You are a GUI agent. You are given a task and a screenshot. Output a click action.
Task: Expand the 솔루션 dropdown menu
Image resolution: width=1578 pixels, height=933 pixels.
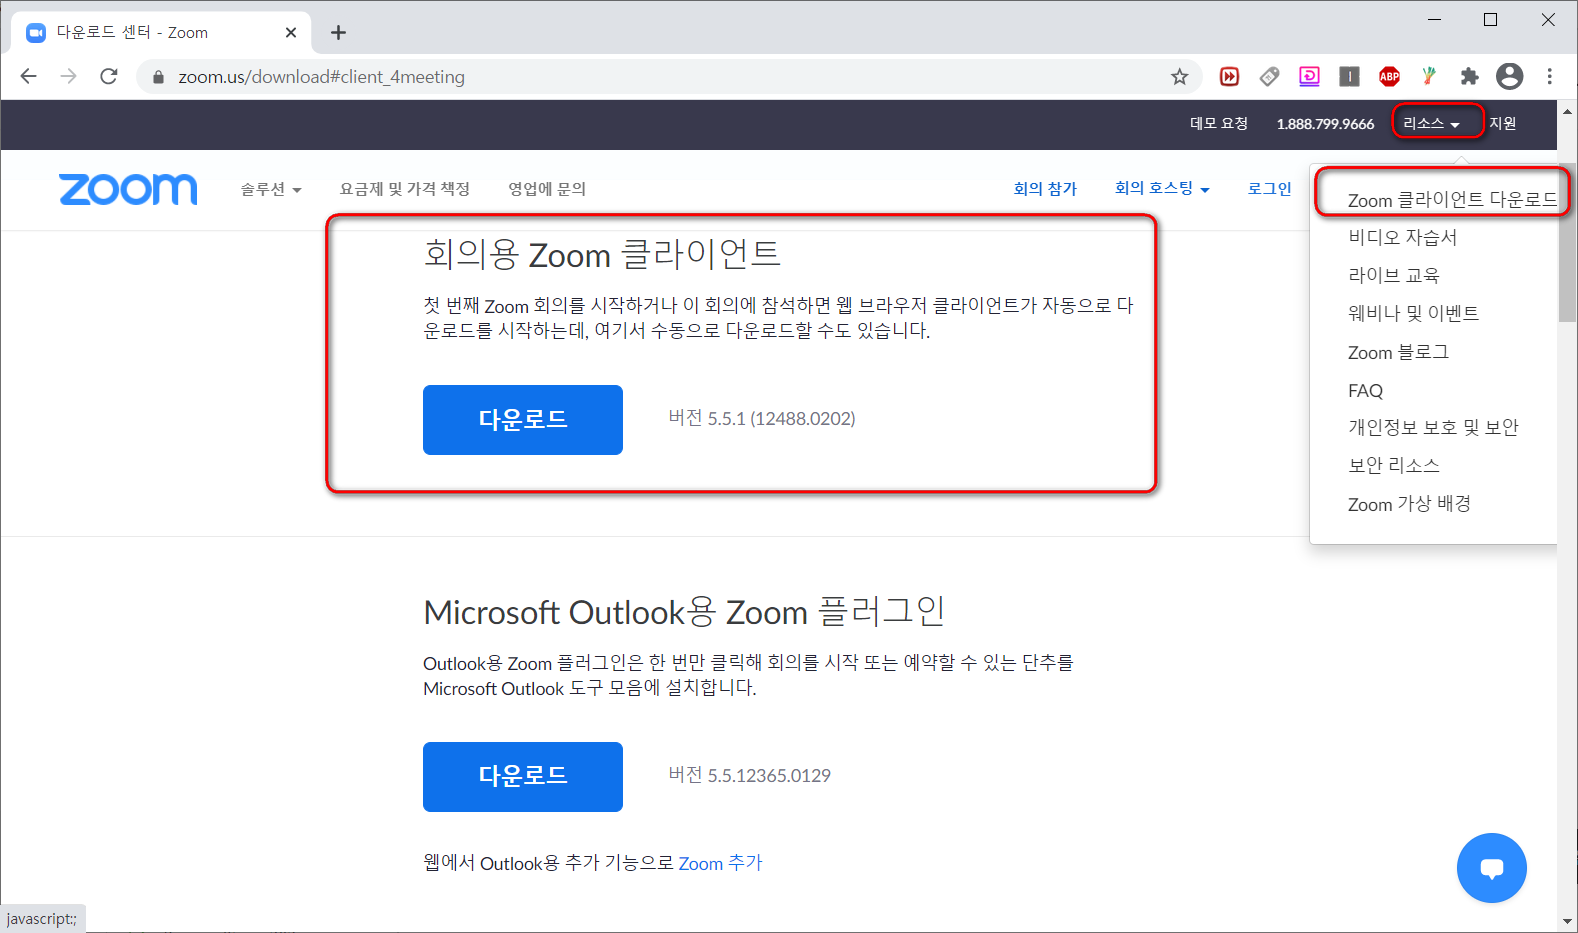271,189
